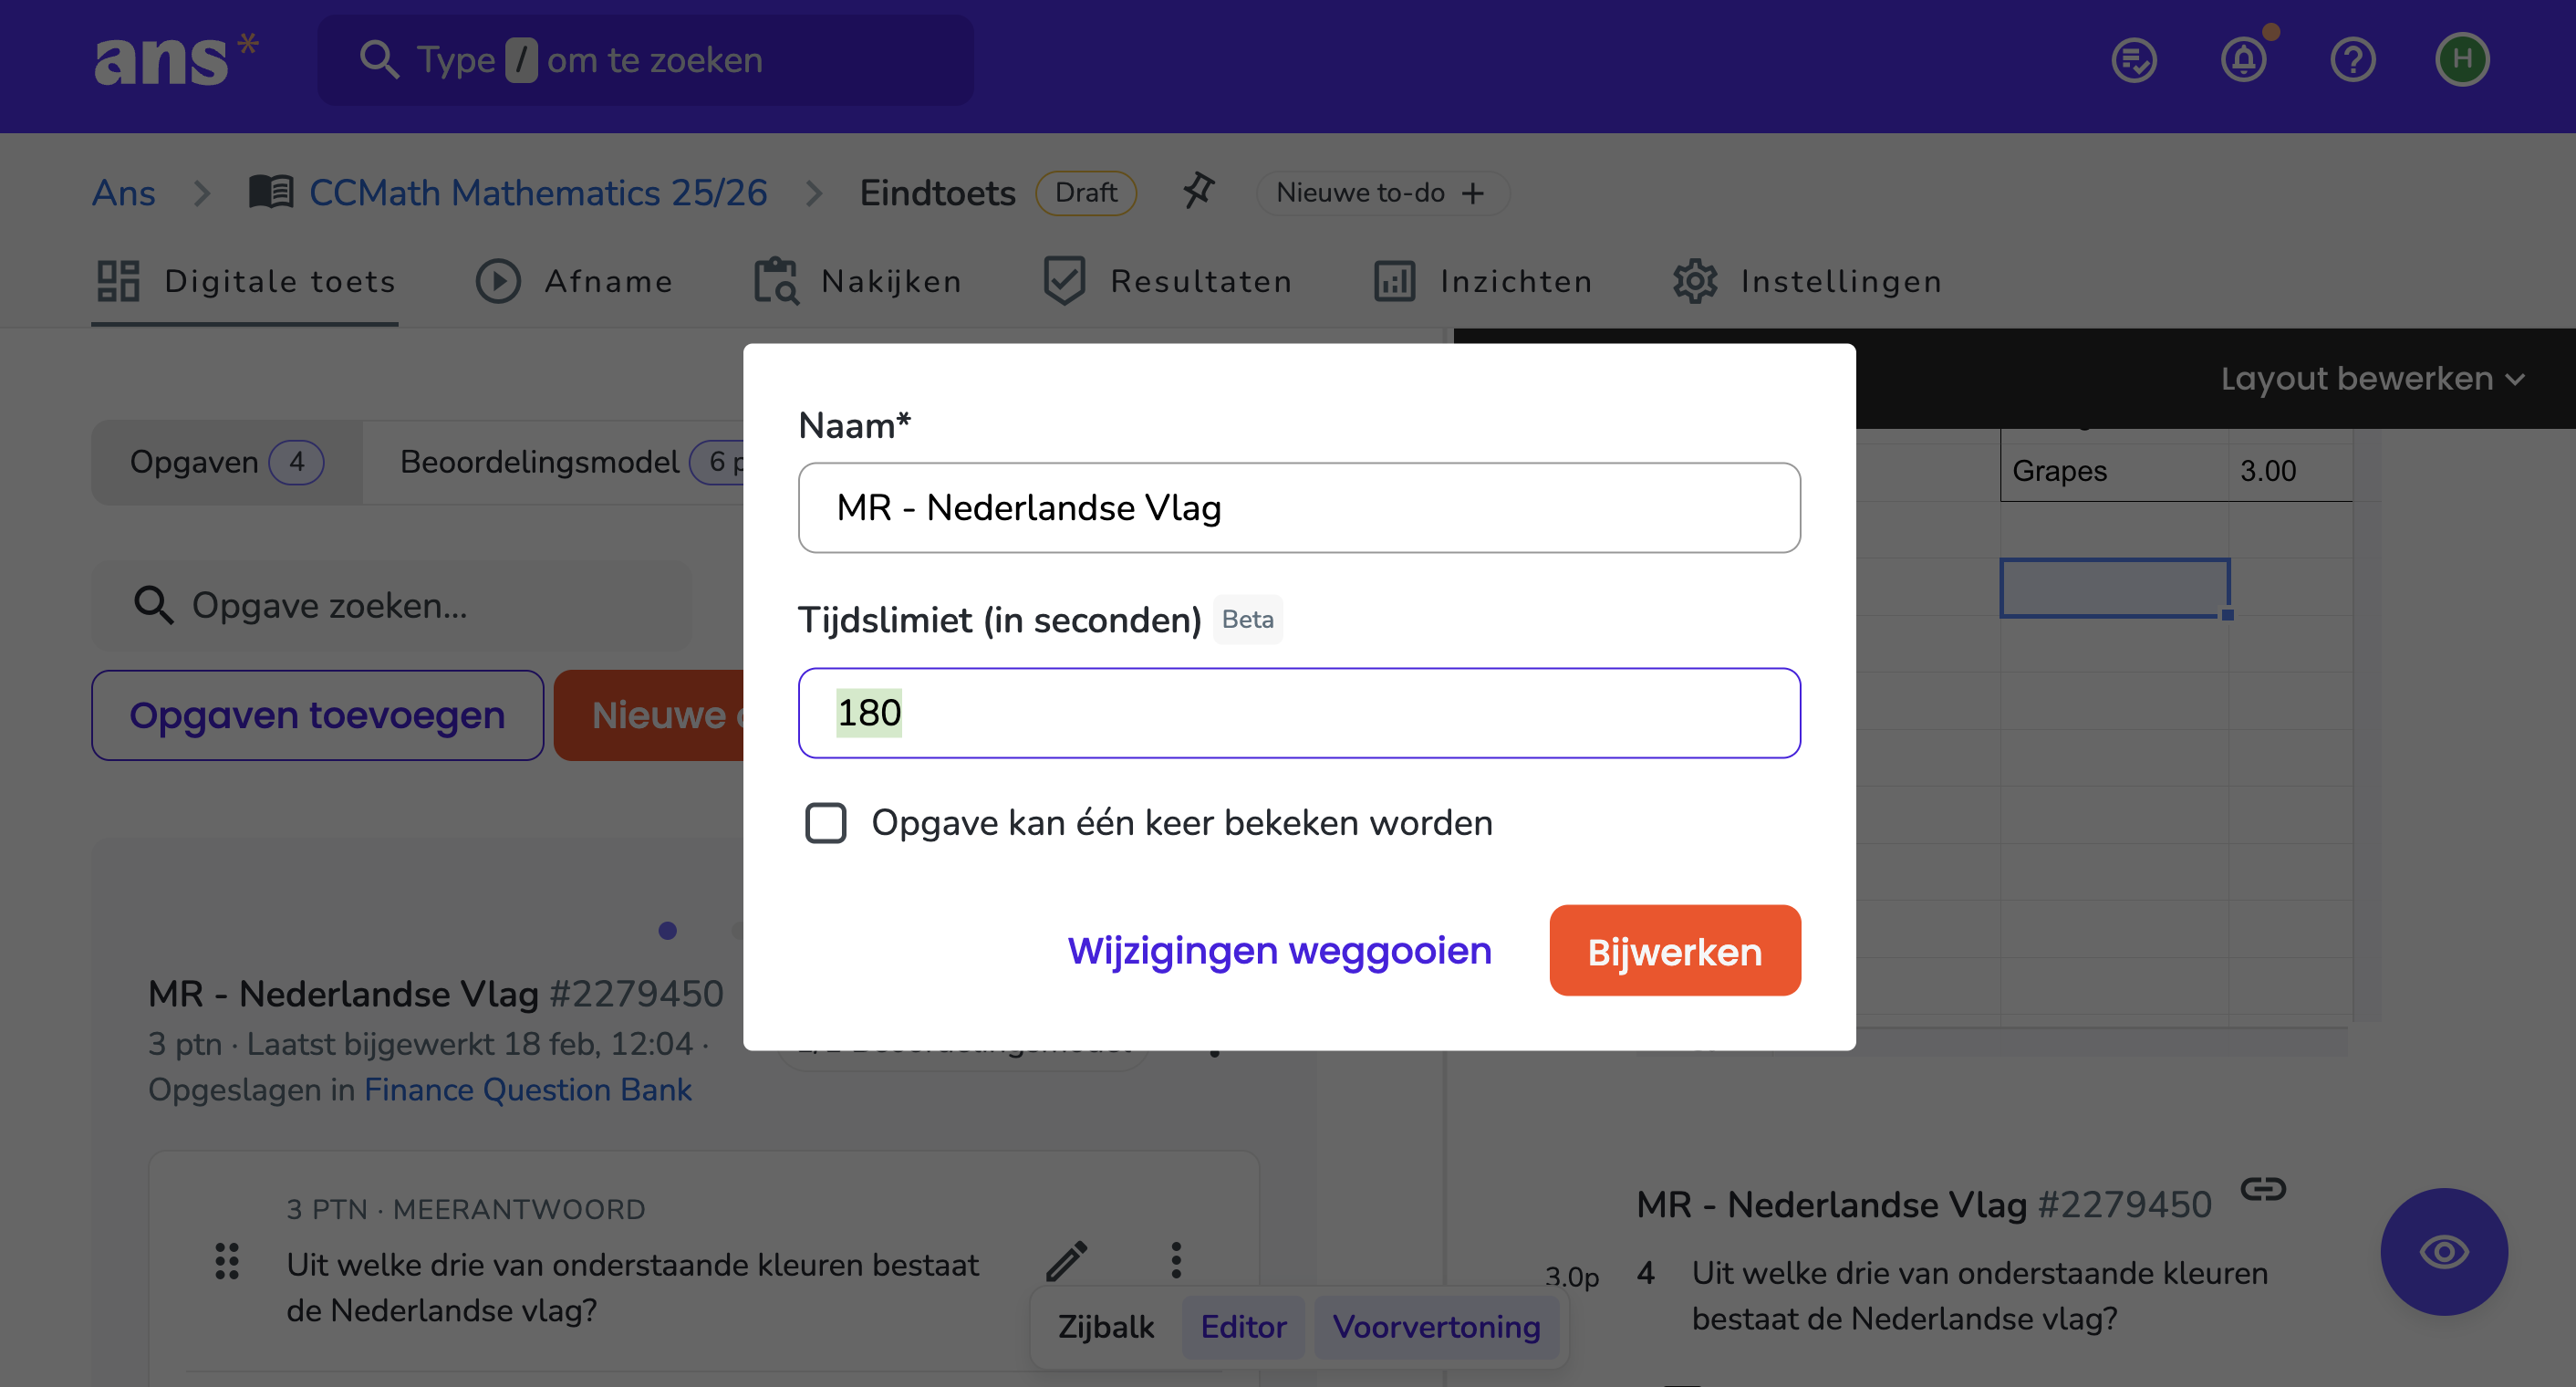
Task: Click the Beta label badge
Action: click(1247, 620)
